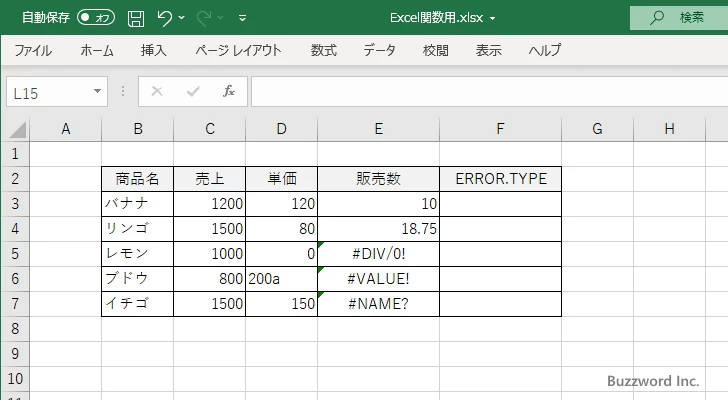Expand the Name Box dropdown
Image resolution: width=728 pixels, height=400 pixels.
[x=98, y=92]
